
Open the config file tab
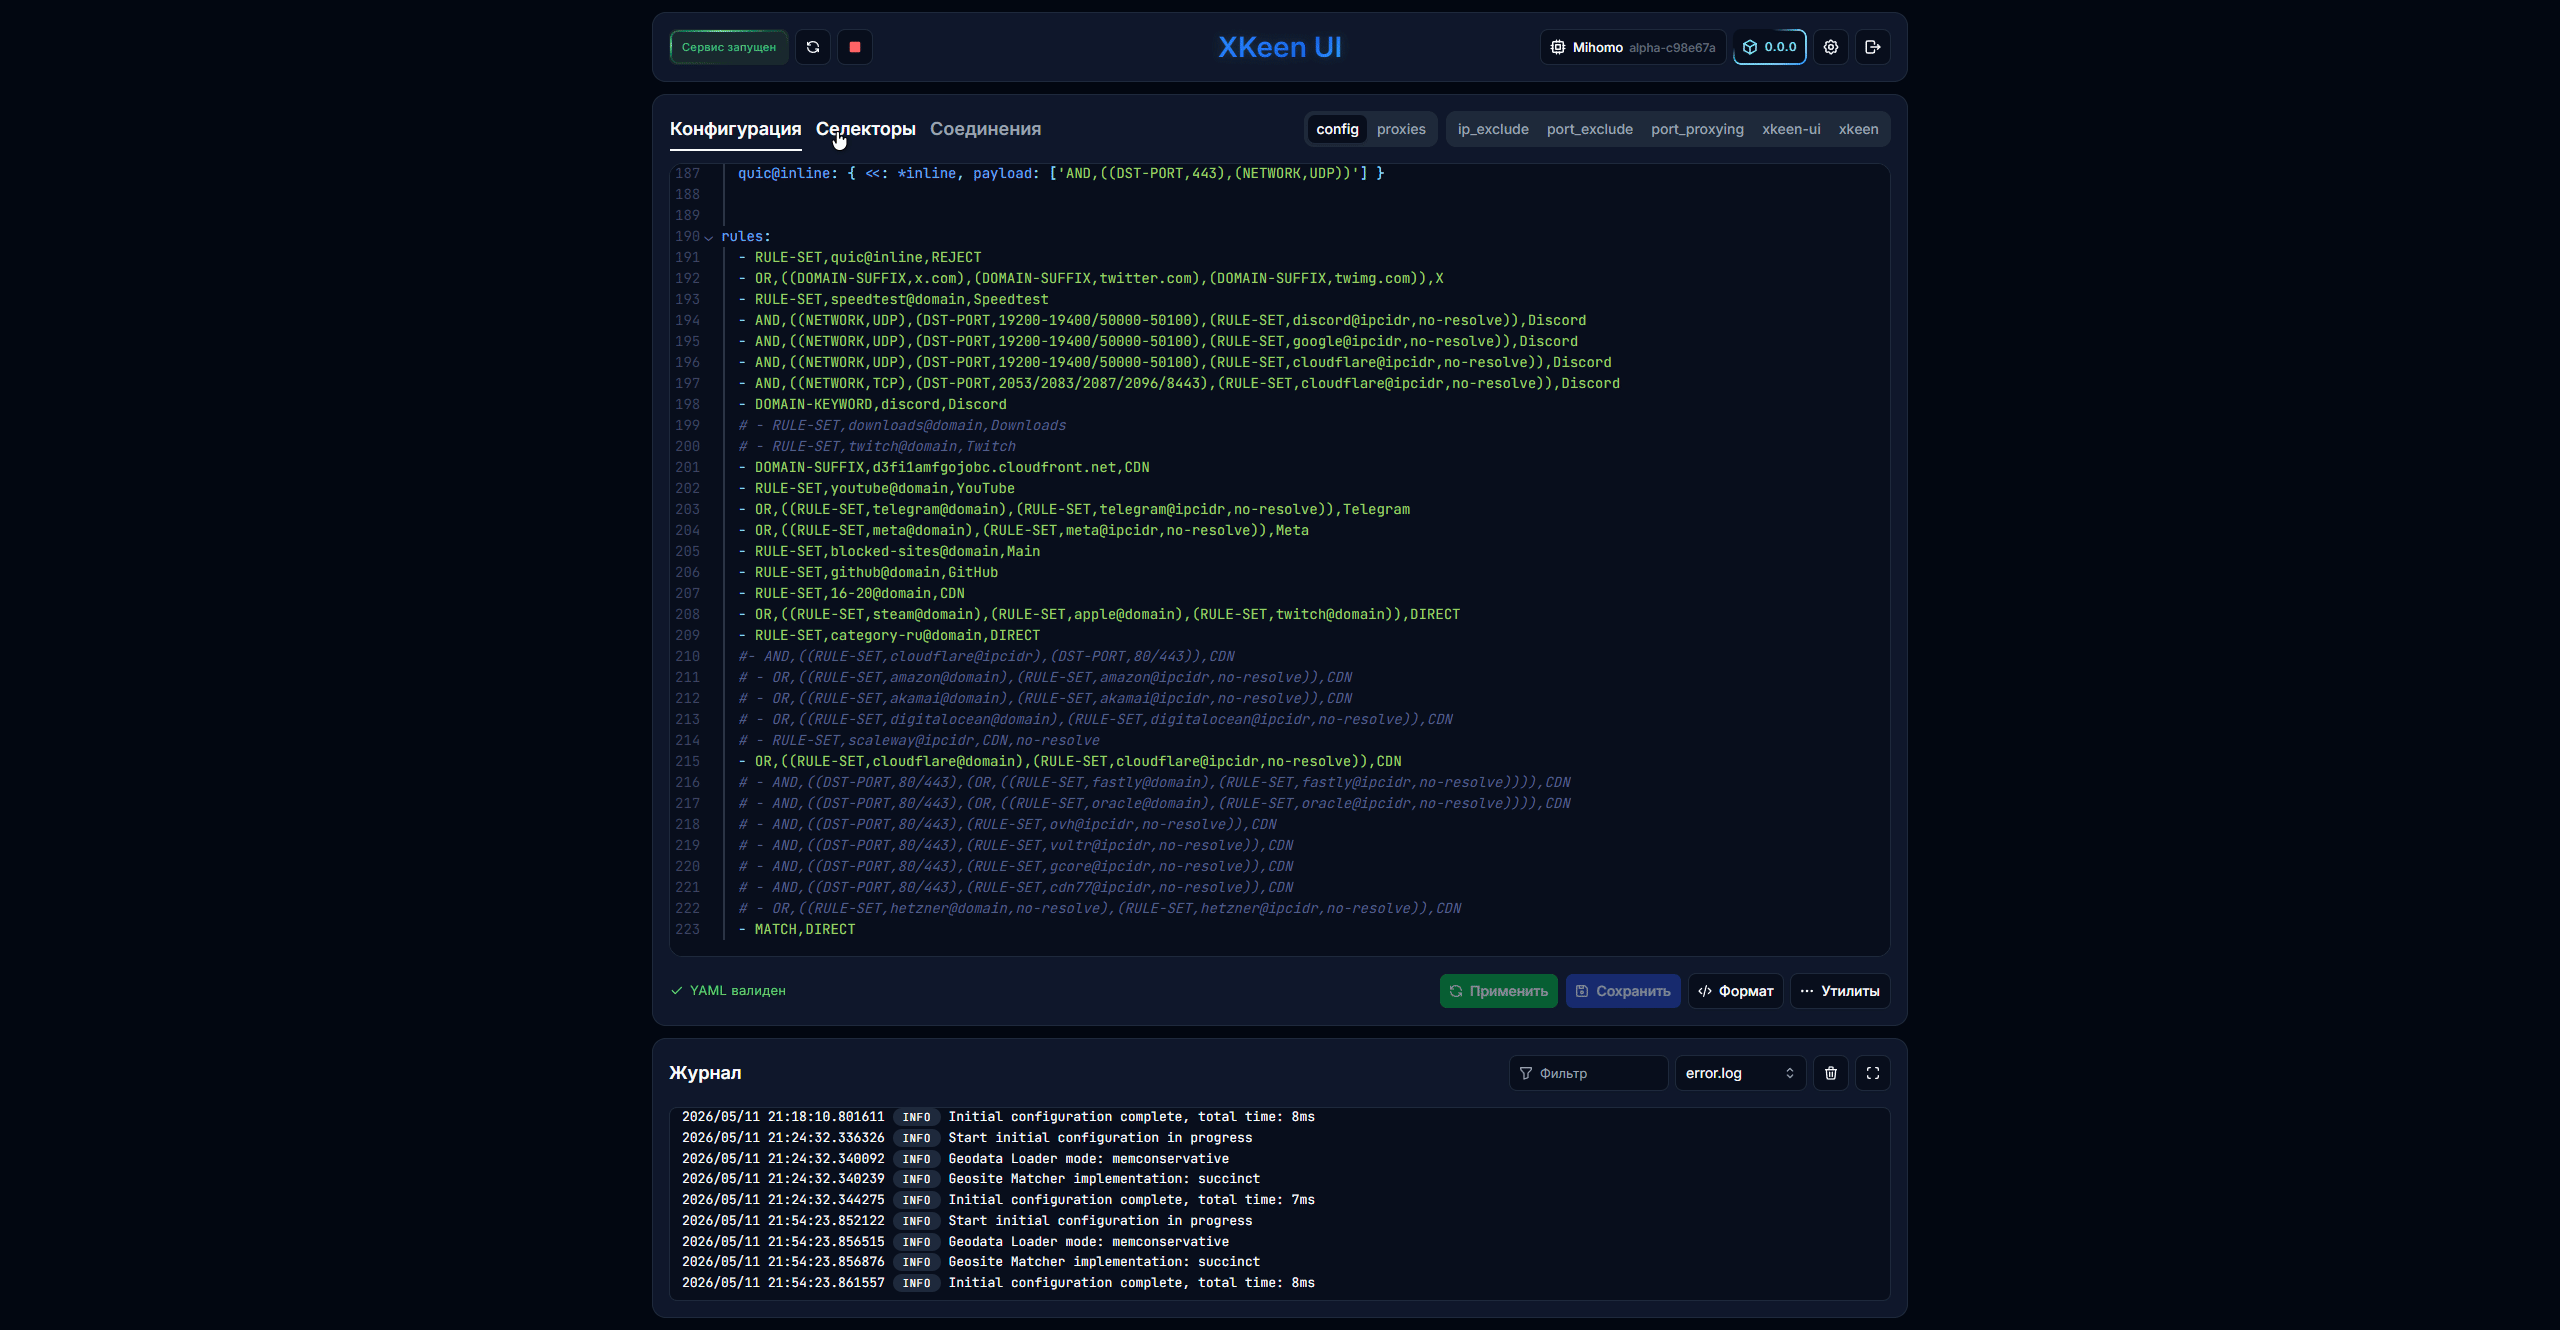click(x=1337, y=129)
